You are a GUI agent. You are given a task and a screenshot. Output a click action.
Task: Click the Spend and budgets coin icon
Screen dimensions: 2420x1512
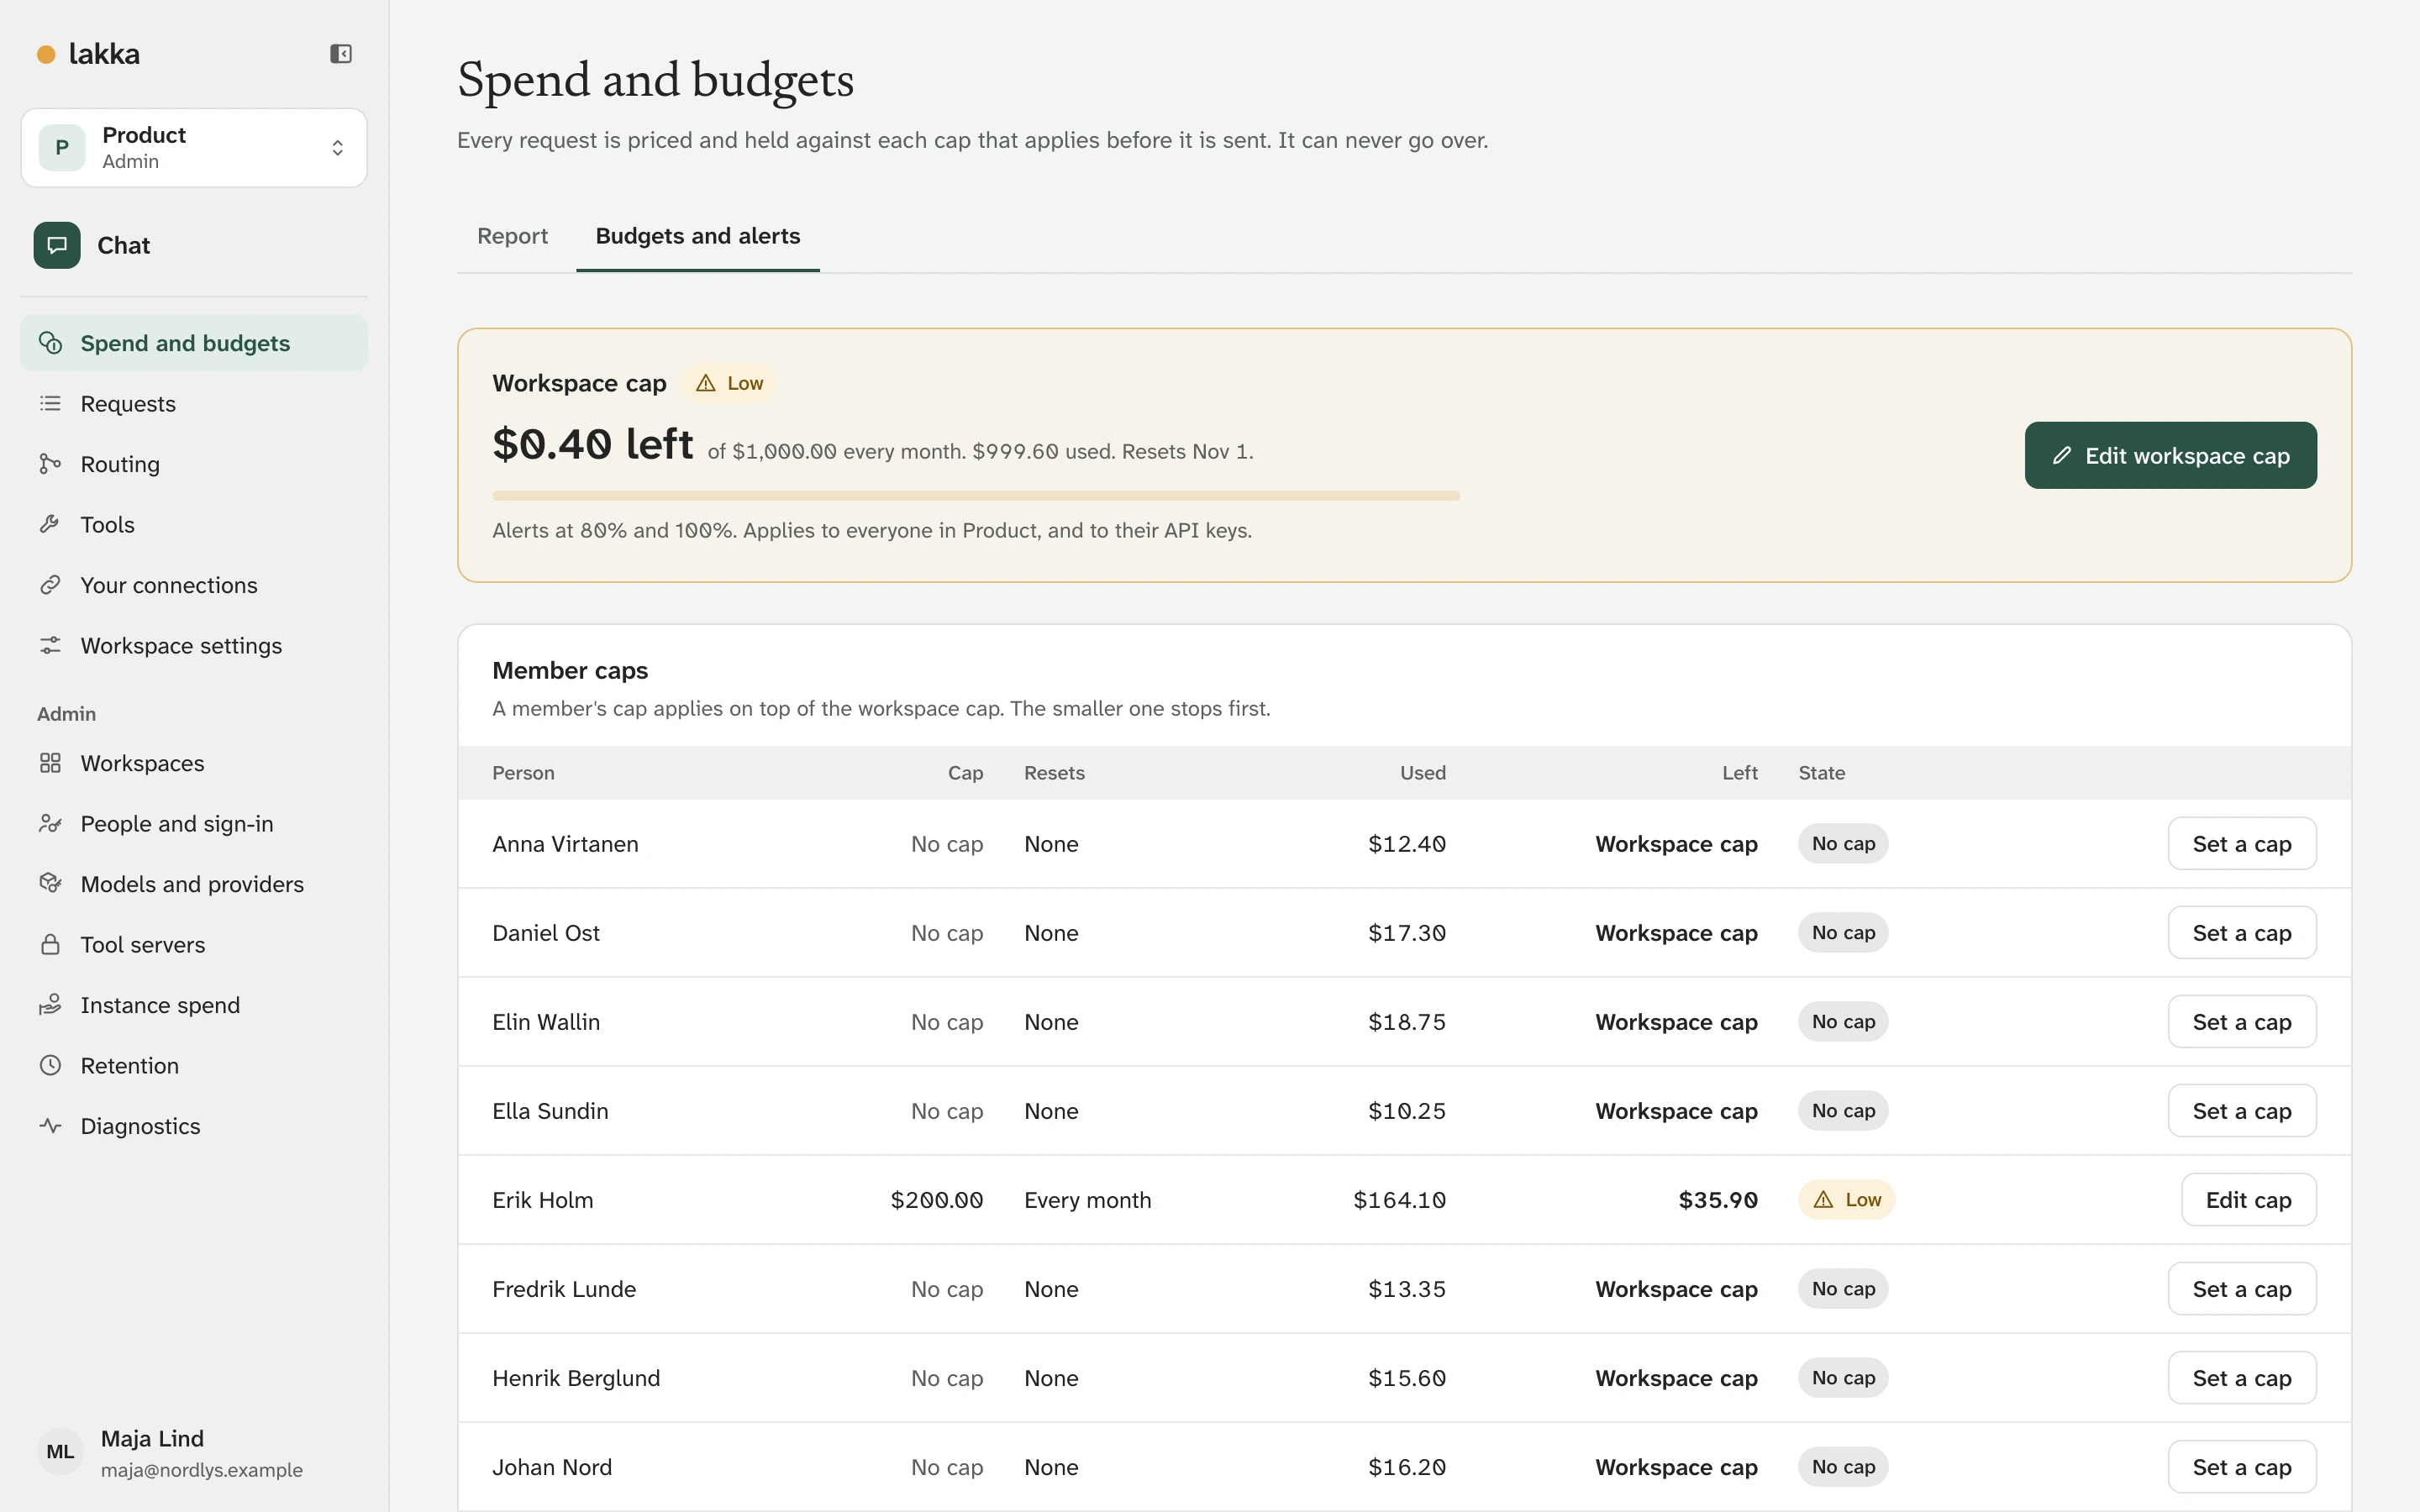[50, 343]
